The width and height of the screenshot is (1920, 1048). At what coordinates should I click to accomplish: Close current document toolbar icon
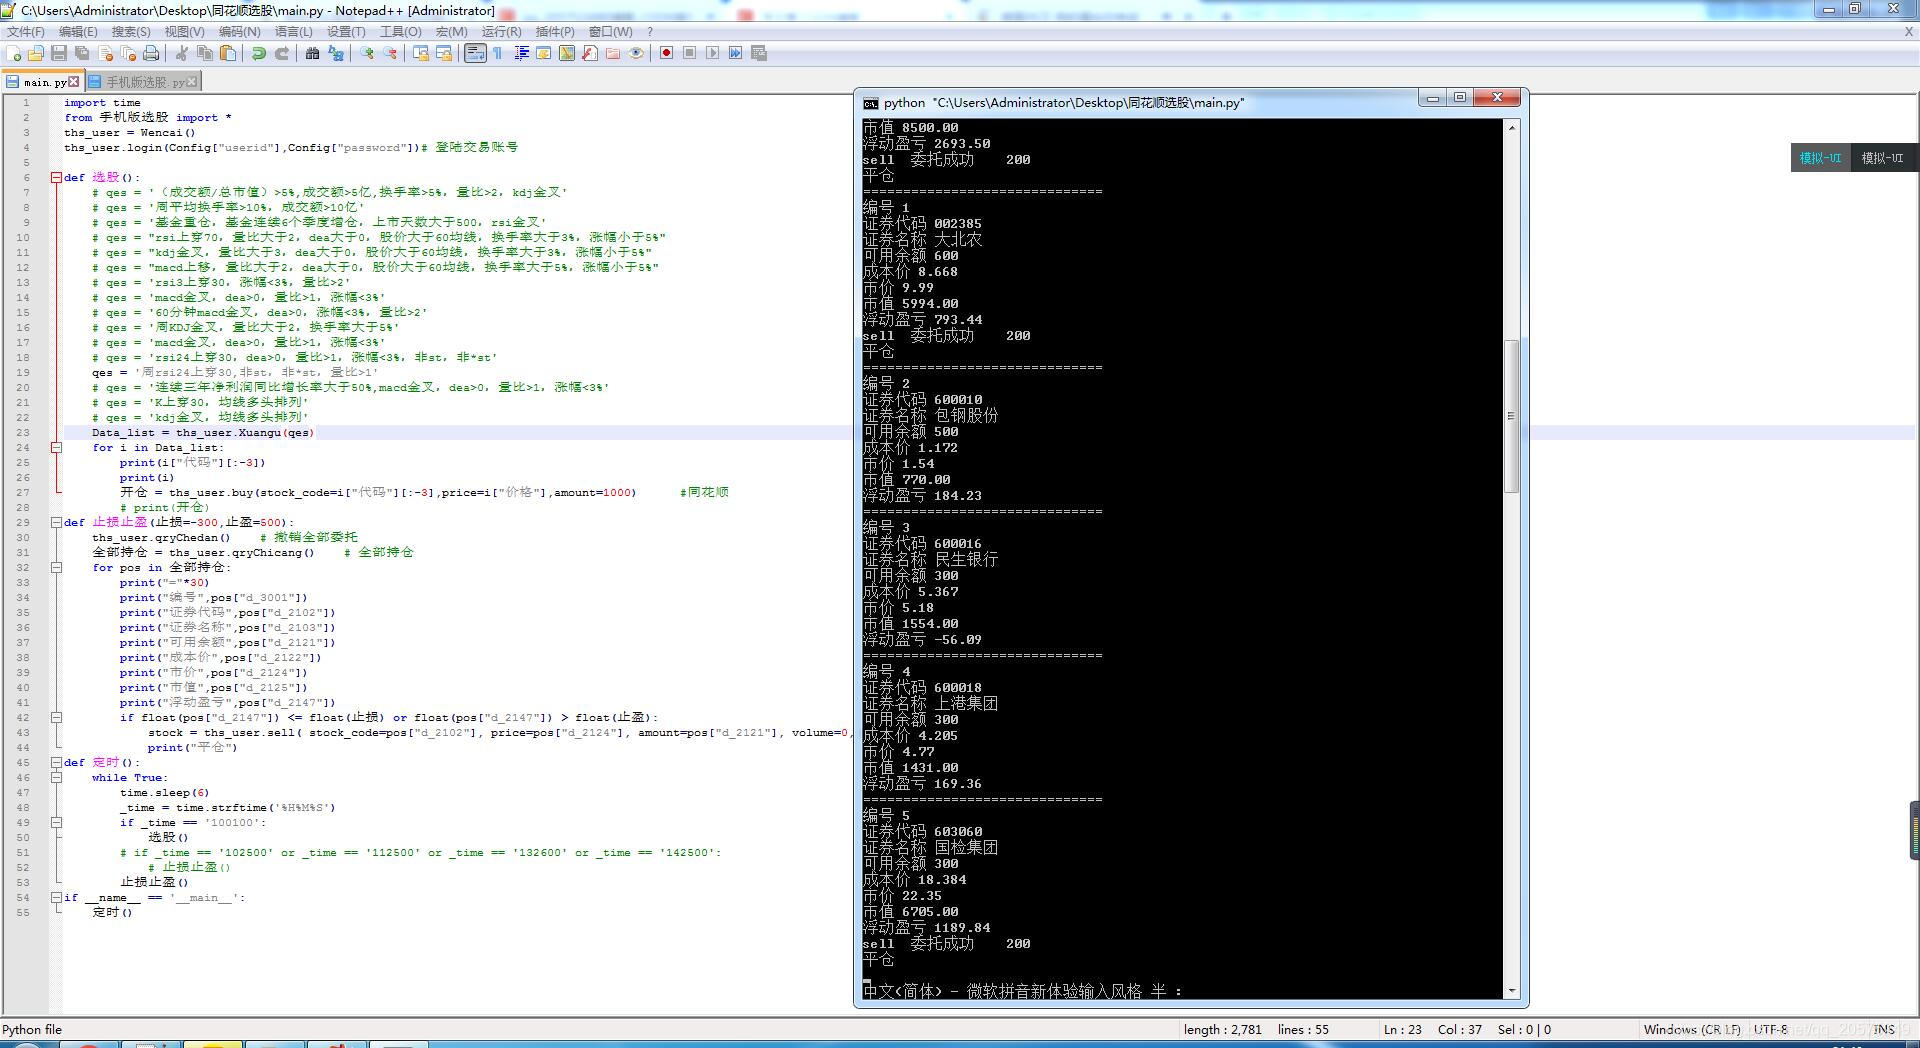[x=106, y=53]
